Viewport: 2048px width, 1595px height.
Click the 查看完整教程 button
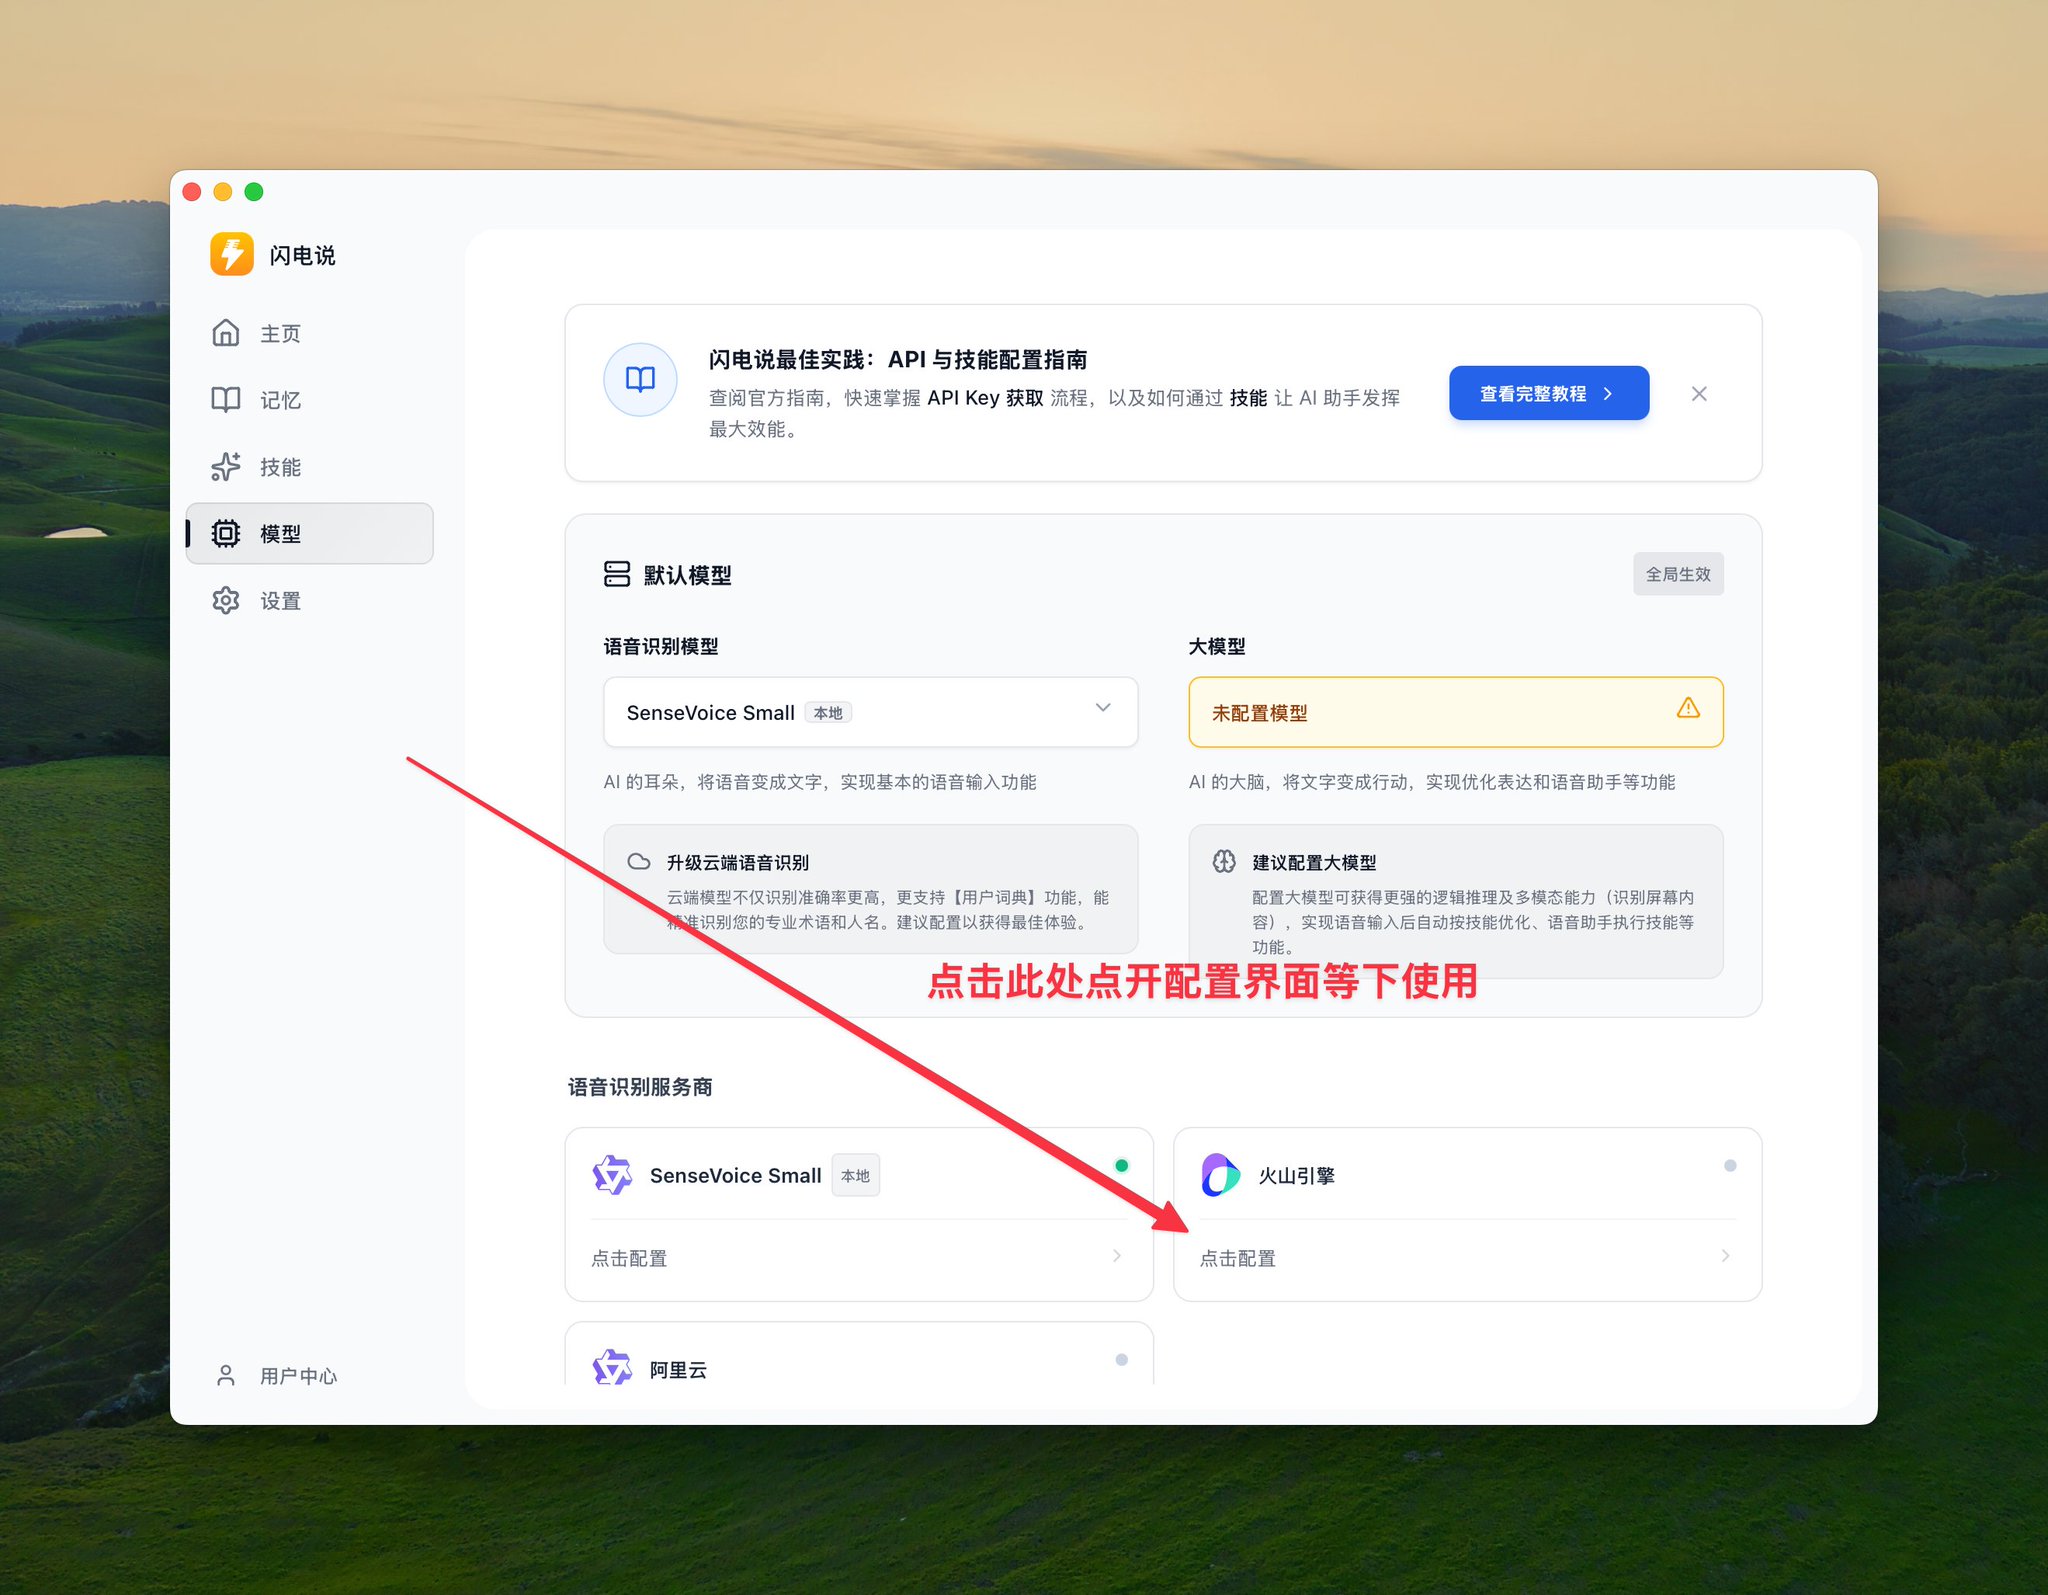(x=1548, y=393)
